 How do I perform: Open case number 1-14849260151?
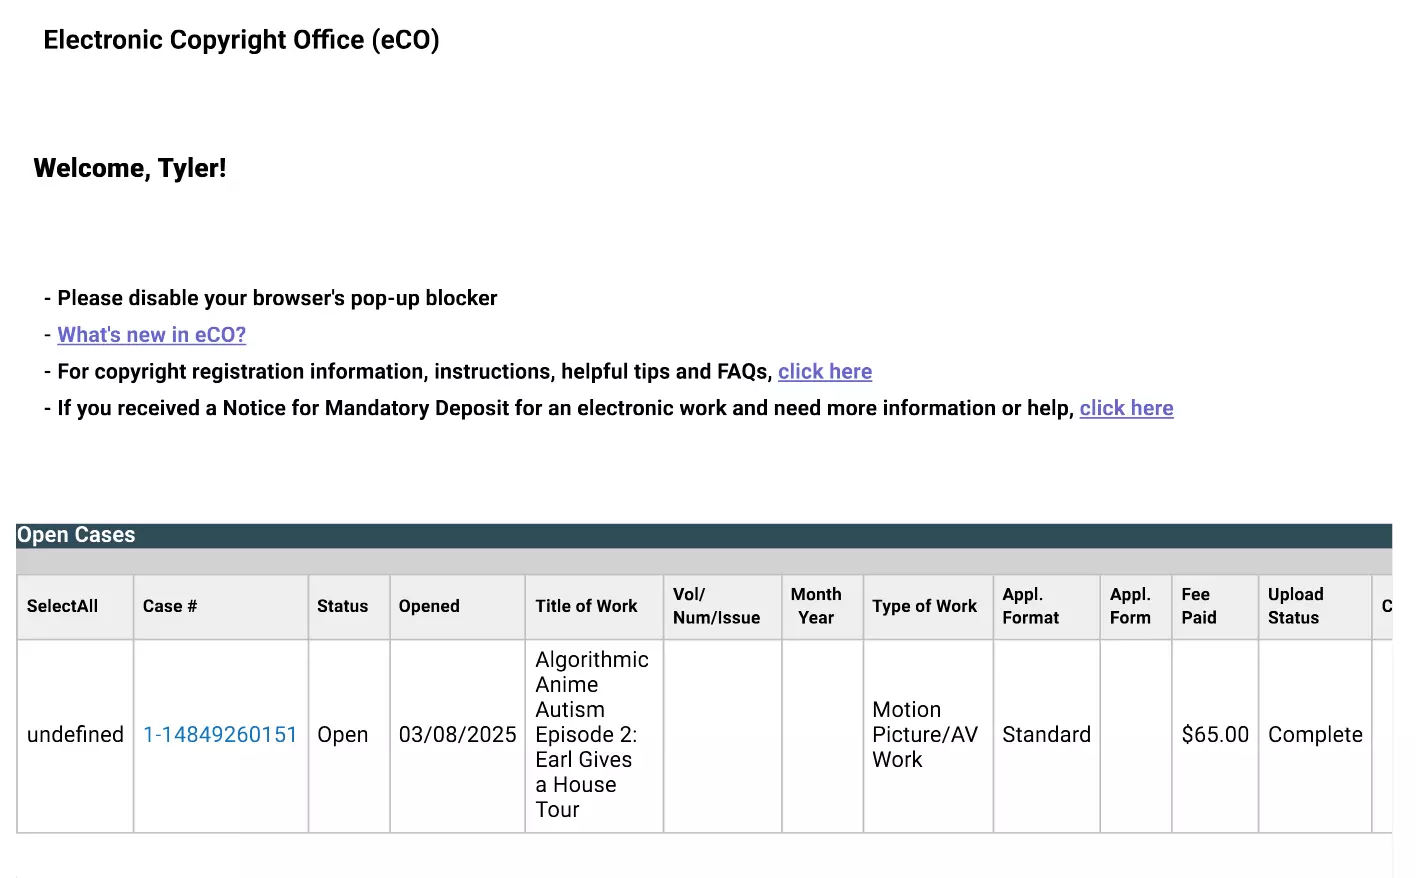220,735
